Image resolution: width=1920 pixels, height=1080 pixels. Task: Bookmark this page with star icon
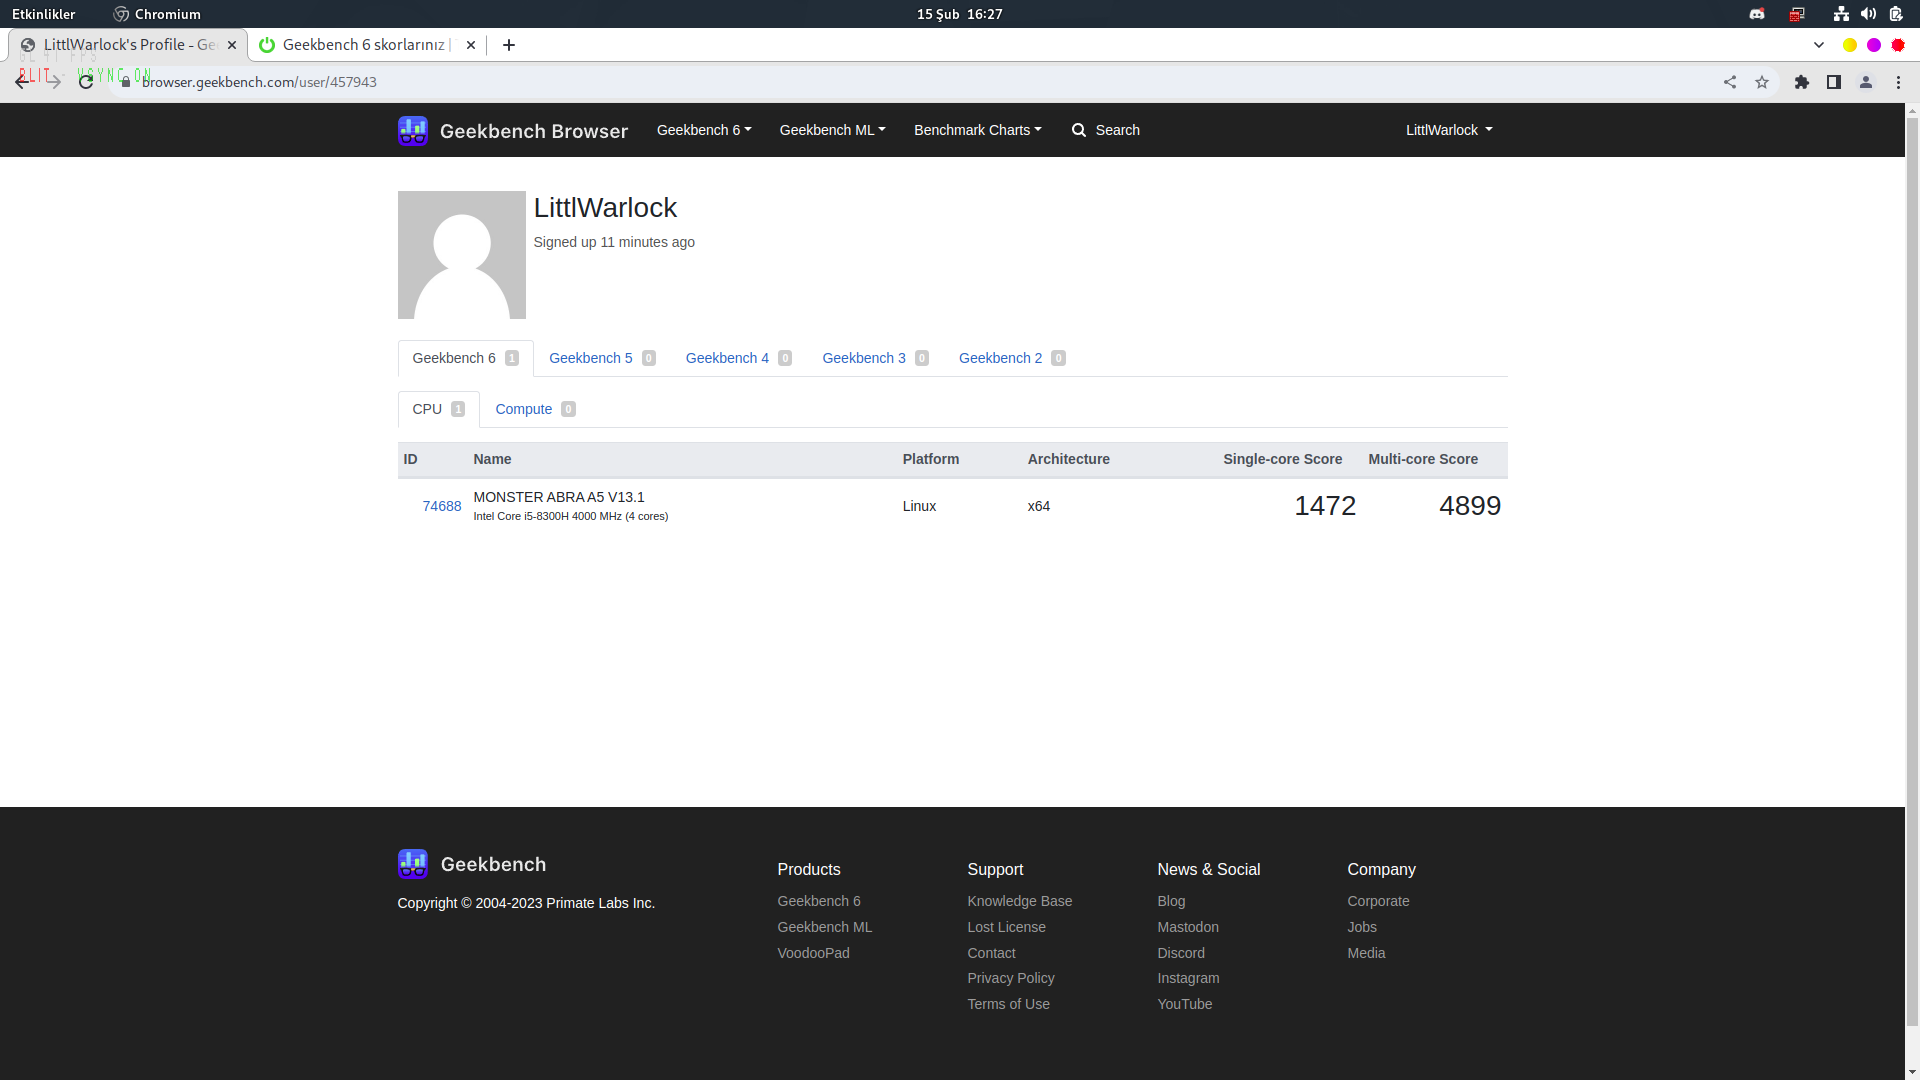[x=1762, y=82]
